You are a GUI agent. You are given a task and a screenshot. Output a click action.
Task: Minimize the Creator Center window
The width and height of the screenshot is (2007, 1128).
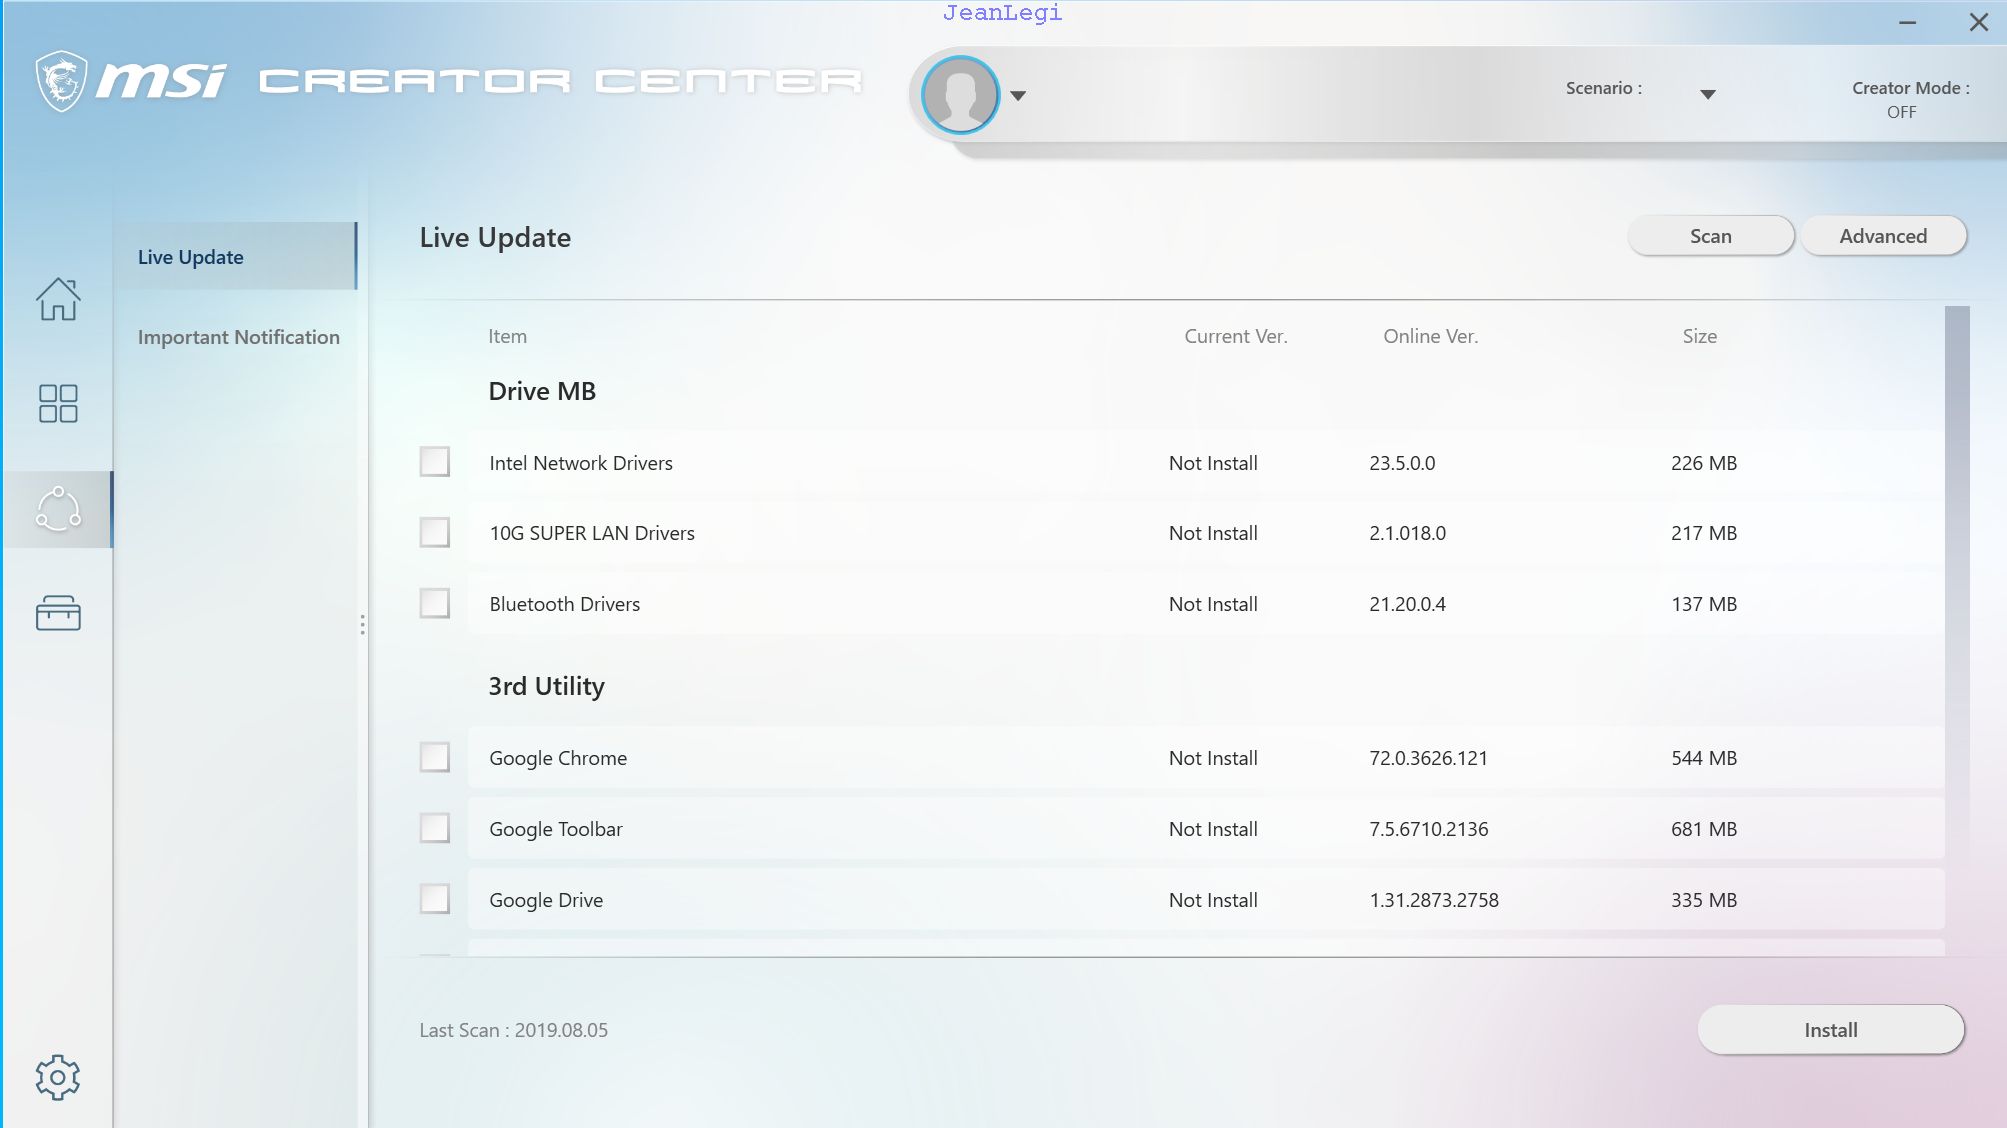tap(1908, 22)
